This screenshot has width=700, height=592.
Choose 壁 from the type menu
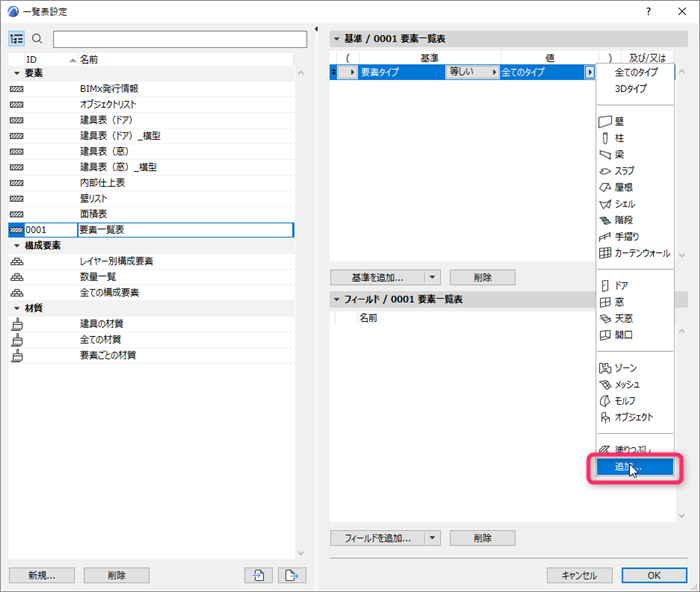(635, 121)
